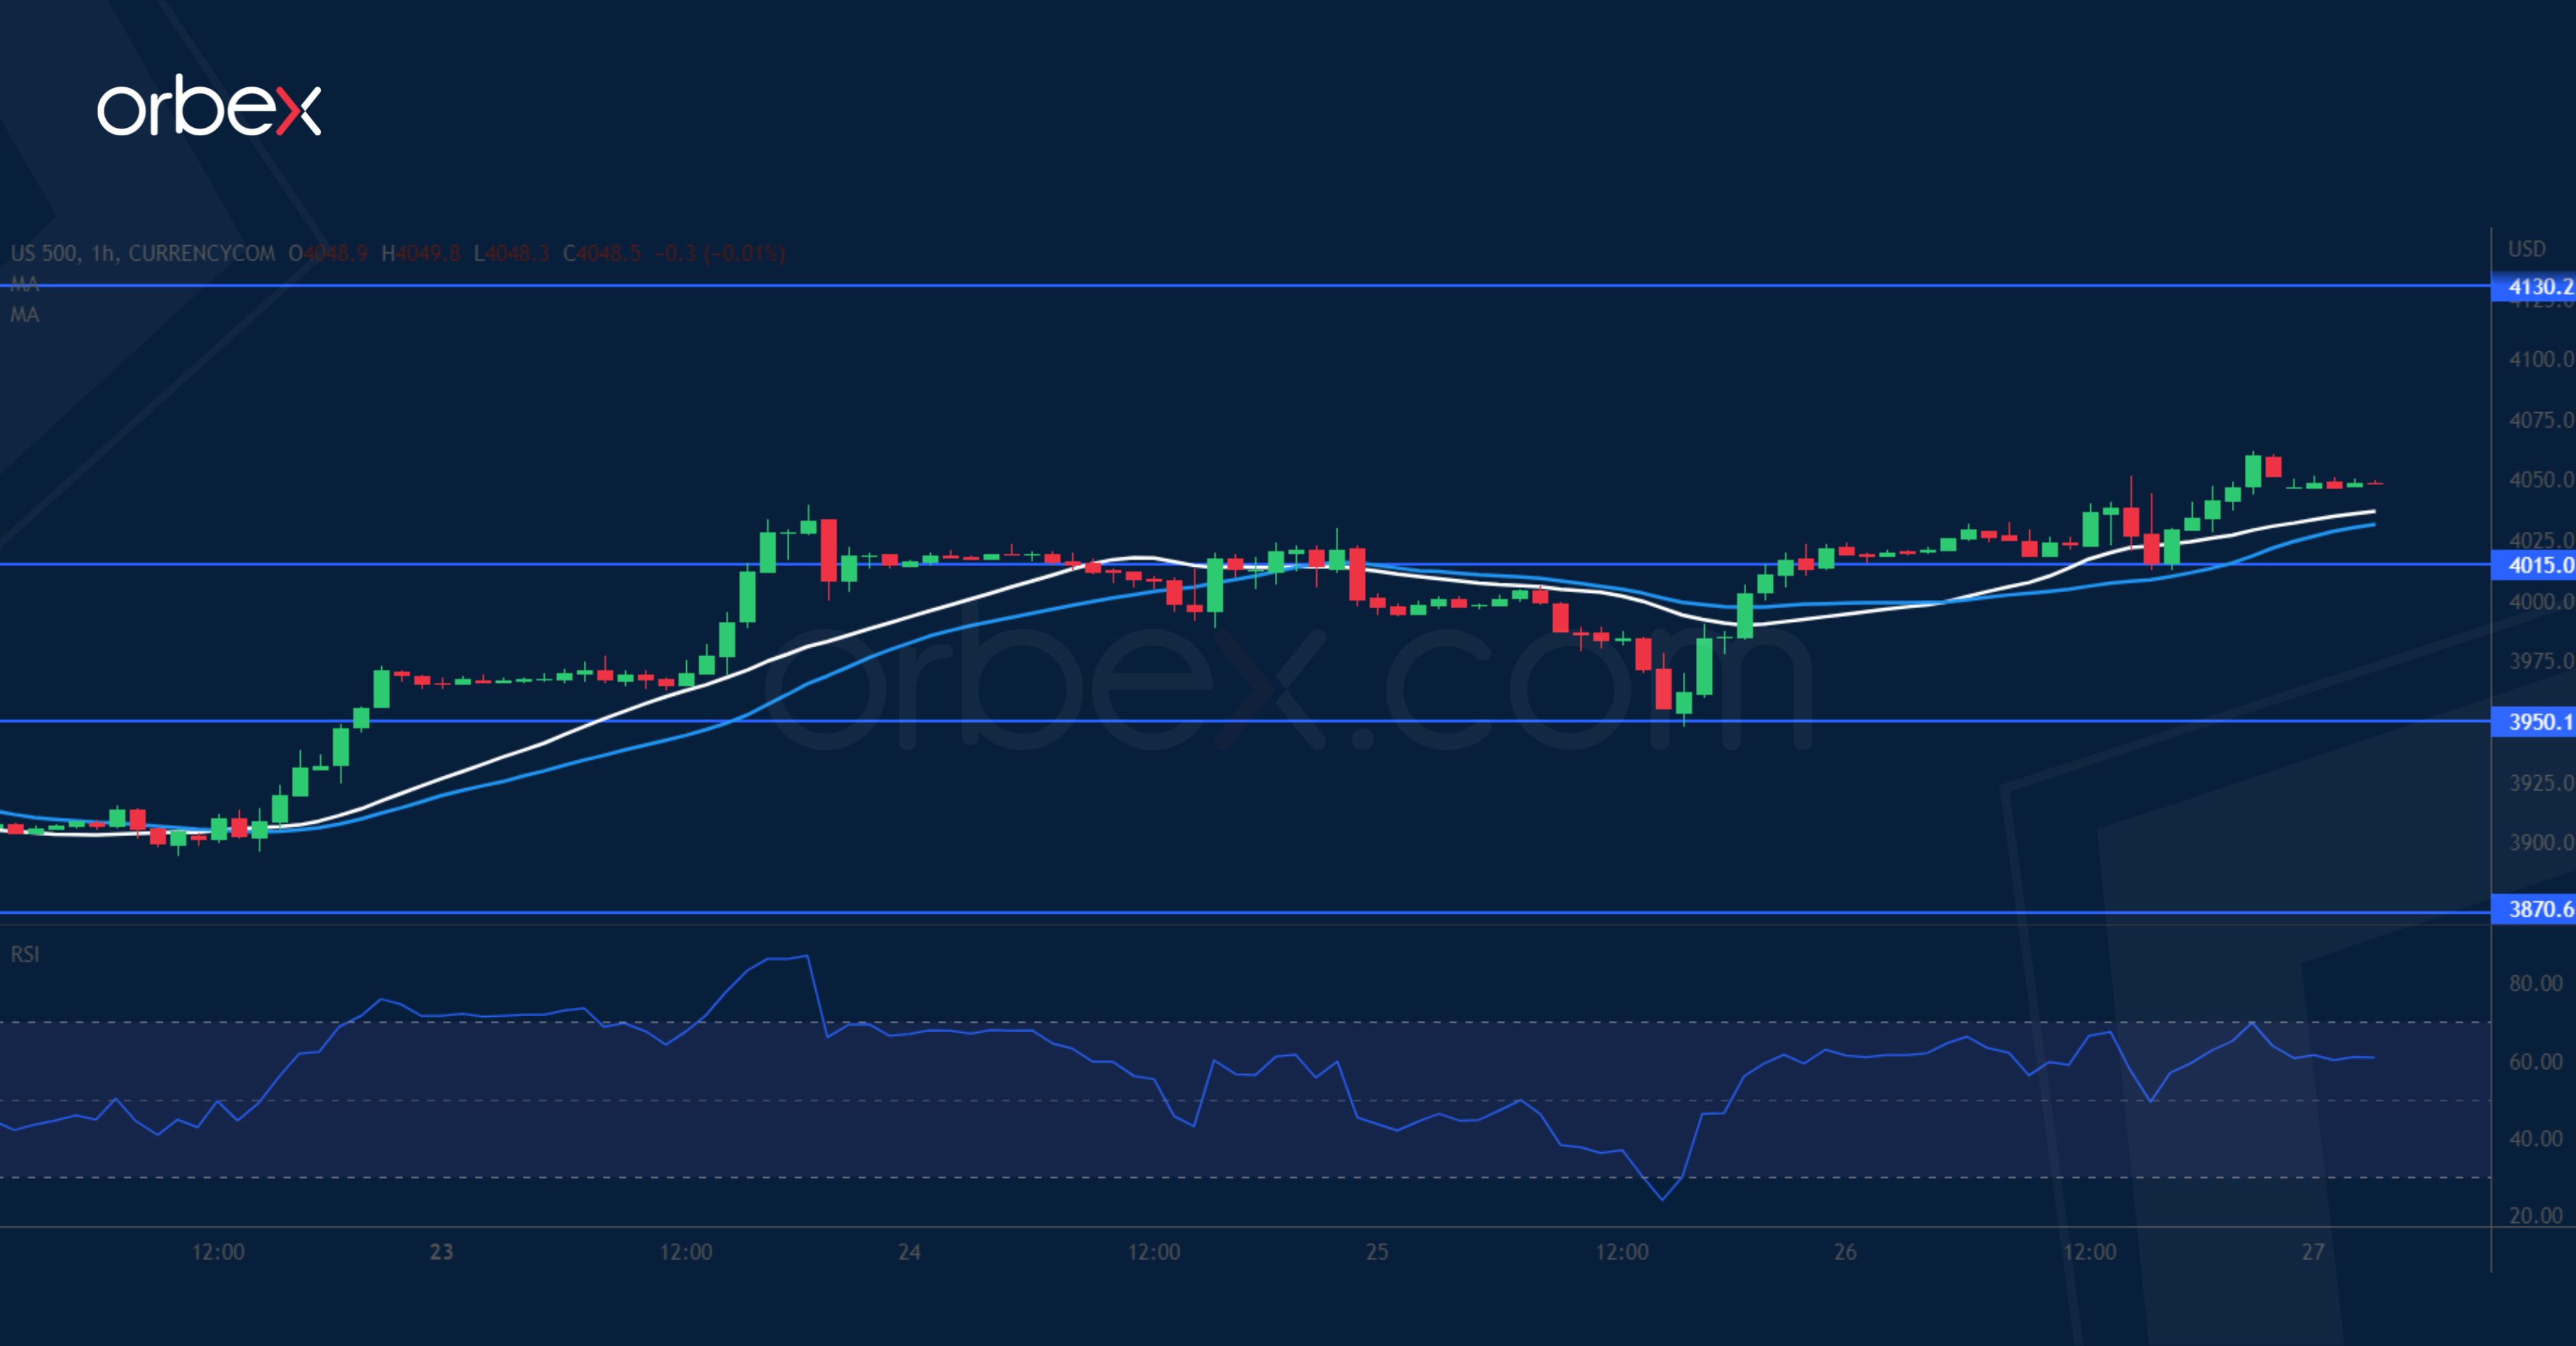Click the RSI indicator label

[x=25, y=954]
